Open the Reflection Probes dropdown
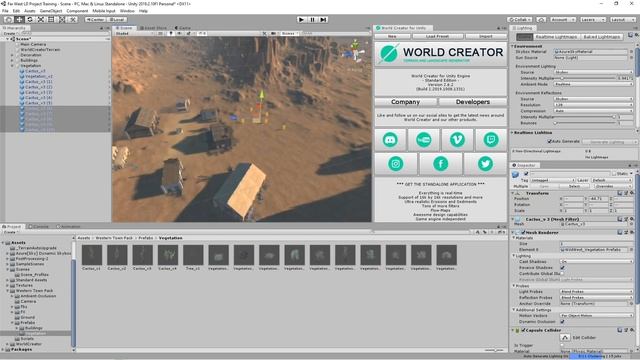The image size is (640, 360). point(596,298)
